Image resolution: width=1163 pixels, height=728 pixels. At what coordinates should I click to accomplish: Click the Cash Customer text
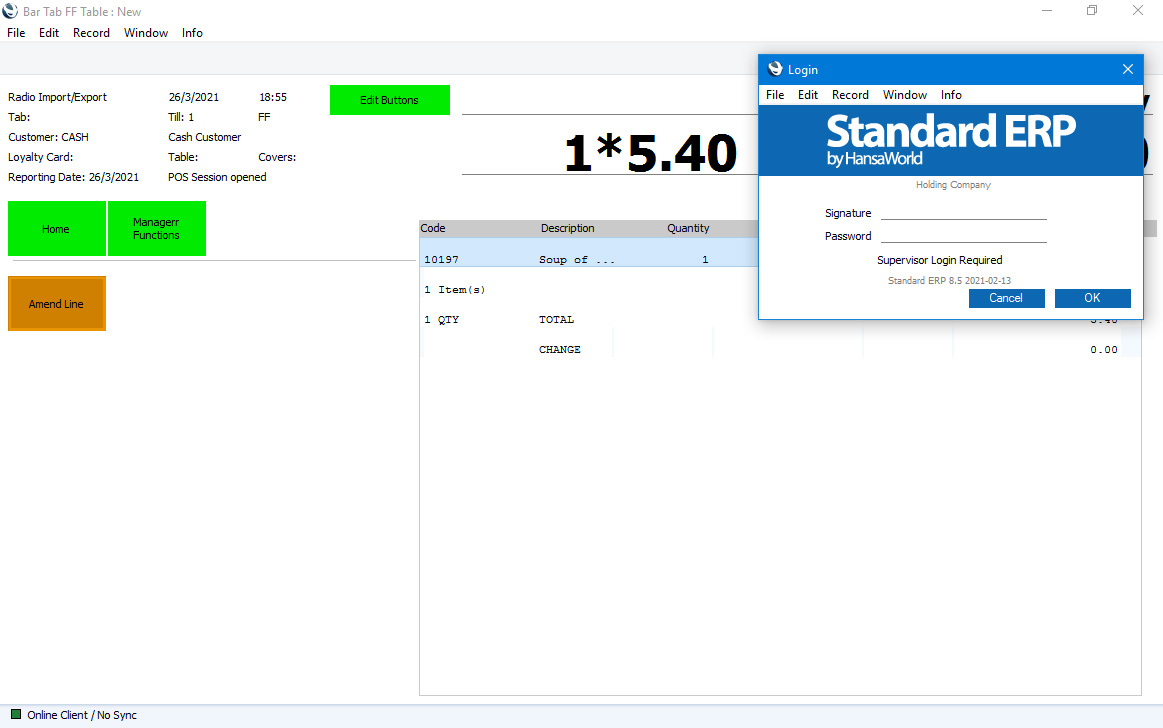pyautogui.click(x=205, y=137)
